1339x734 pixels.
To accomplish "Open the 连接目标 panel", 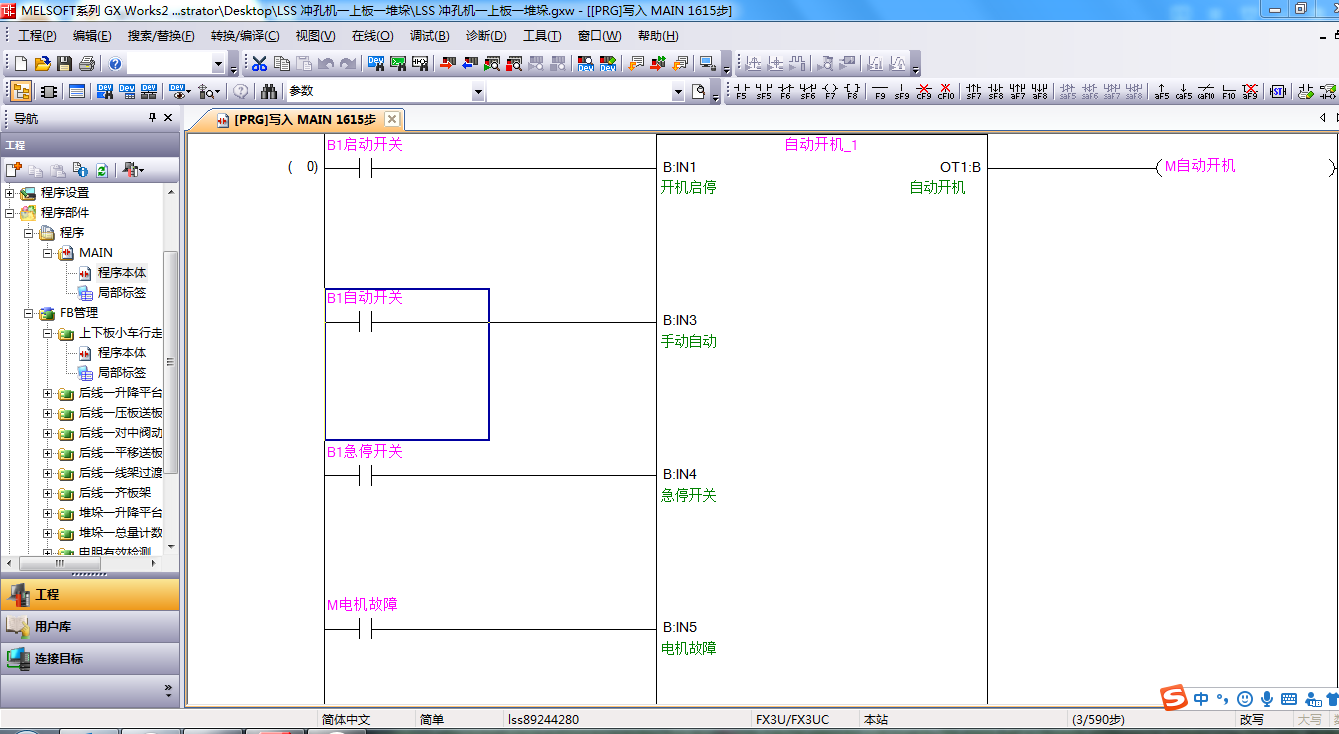I will (x=58, y=659).
